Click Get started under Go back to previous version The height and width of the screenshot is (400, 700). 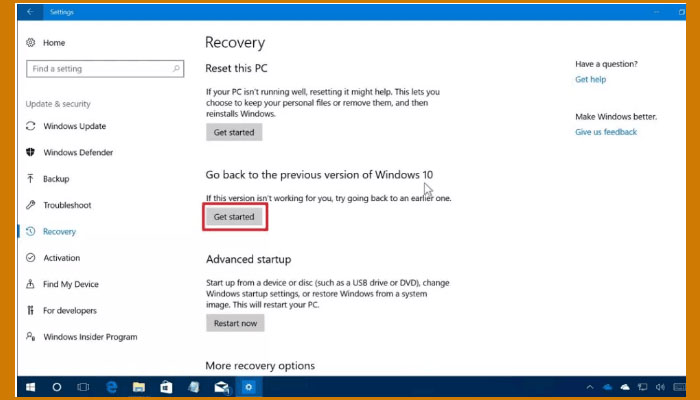coord(234,217)
